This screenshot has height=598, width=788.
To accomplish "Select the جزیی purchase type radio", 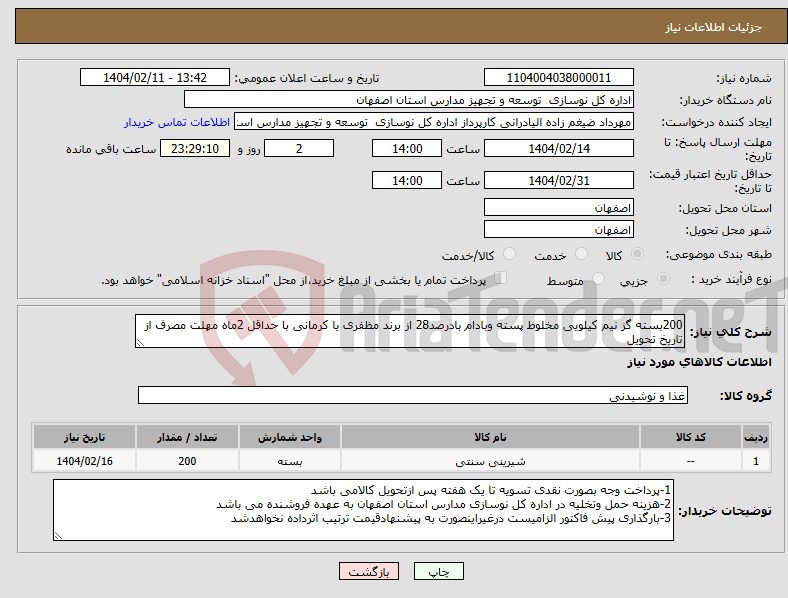I will coord(663,279).
